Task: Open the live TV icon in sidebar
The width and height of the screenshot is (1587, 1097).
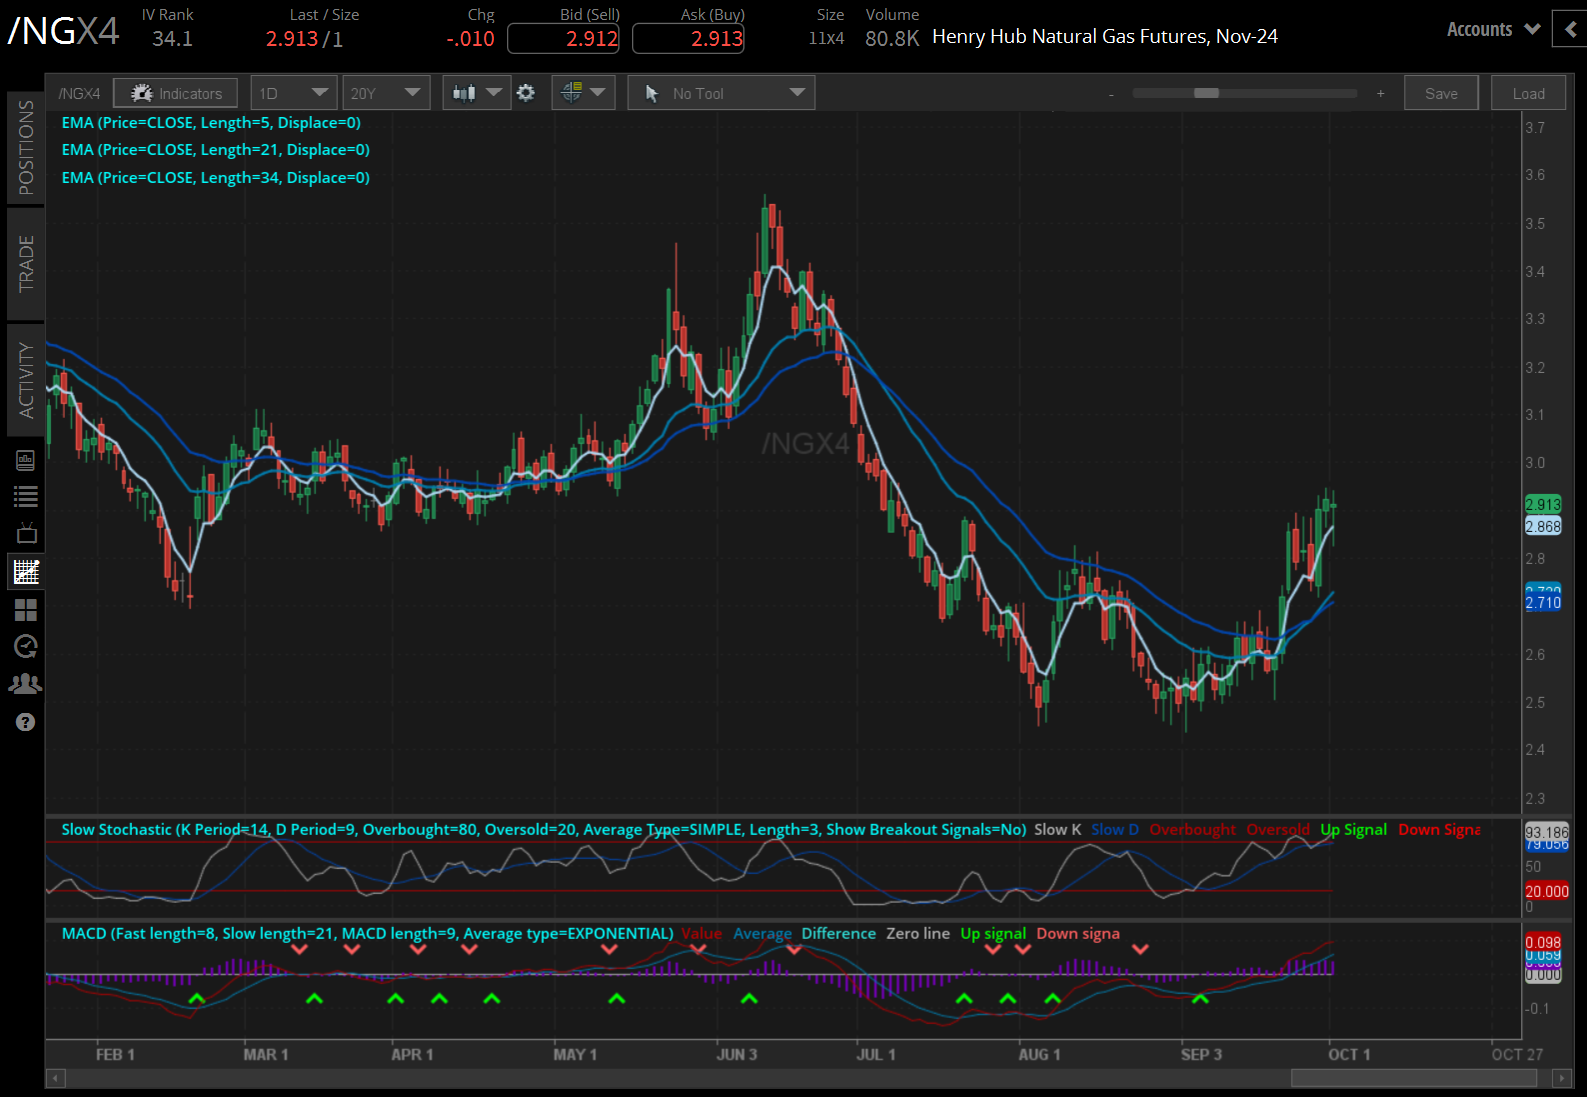Action: click(26, 533)
